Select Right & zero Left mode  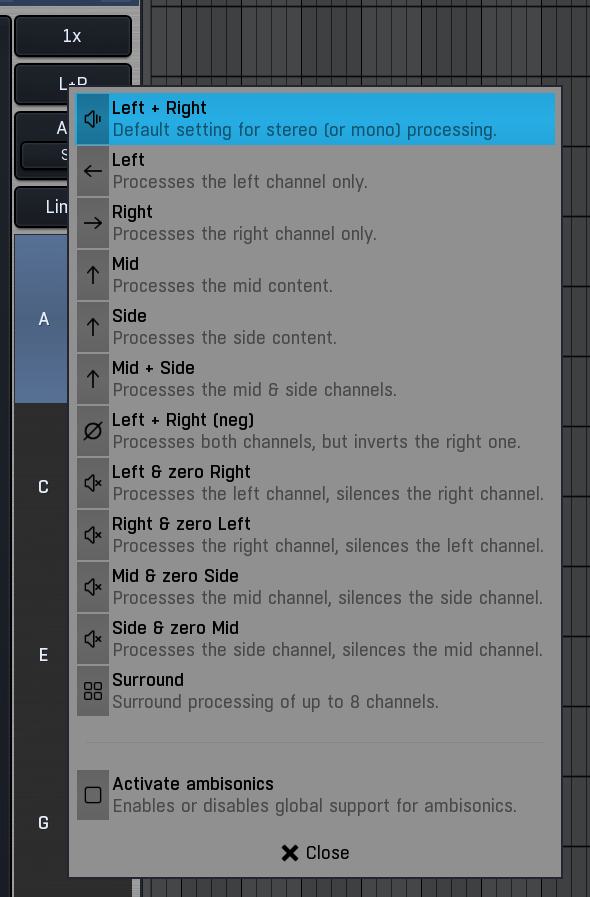click(316, 535)
